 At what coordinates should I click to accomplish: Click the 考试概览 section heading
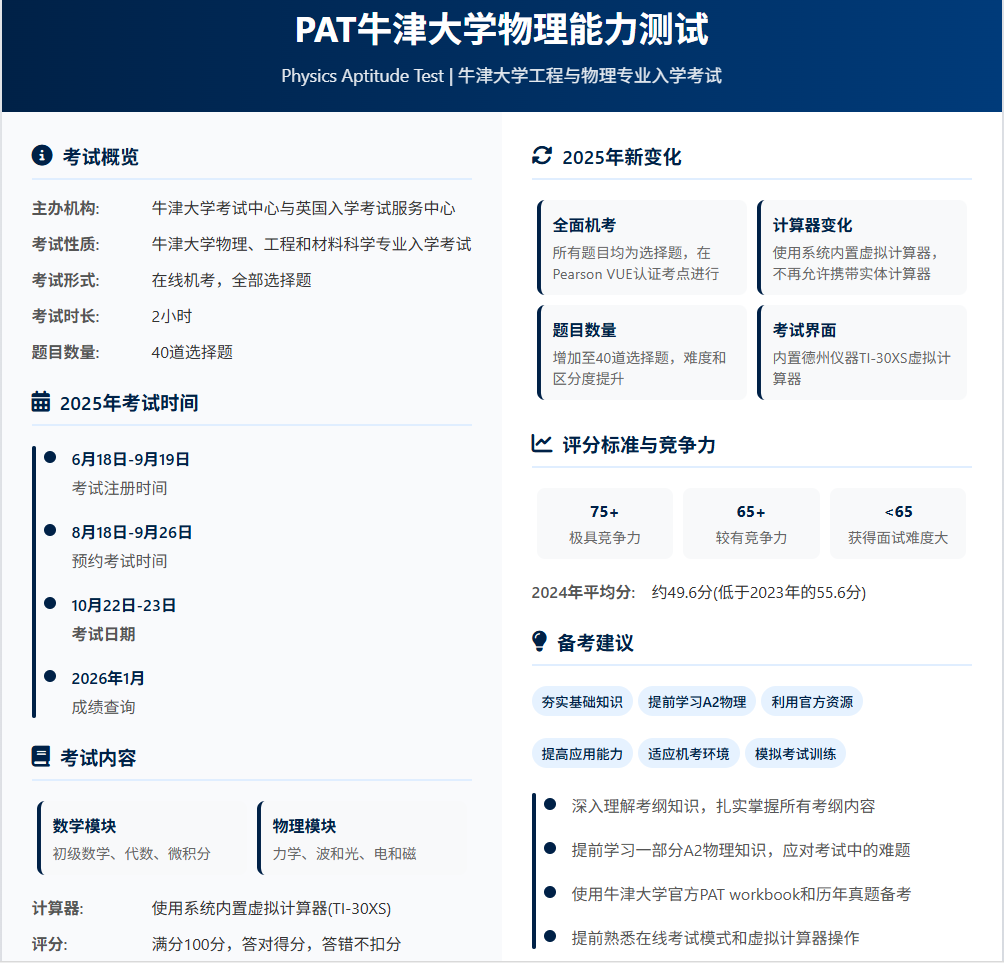pyautogui.click(x=101, y=157)
